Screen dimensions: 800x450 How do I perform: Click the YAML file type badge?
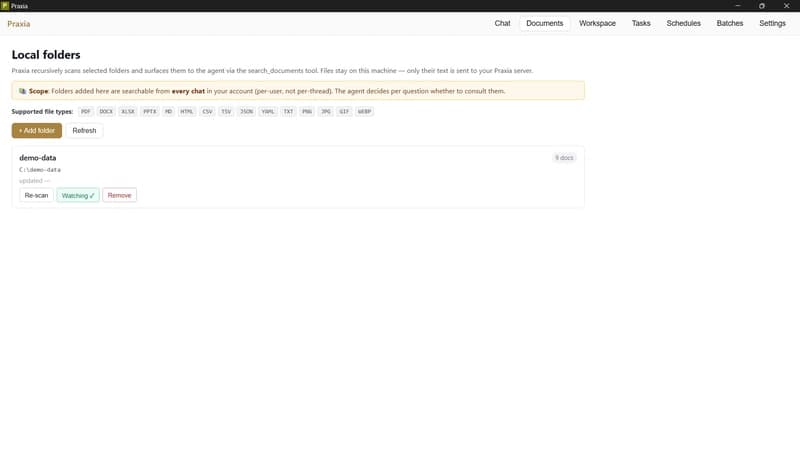(268, 112)
